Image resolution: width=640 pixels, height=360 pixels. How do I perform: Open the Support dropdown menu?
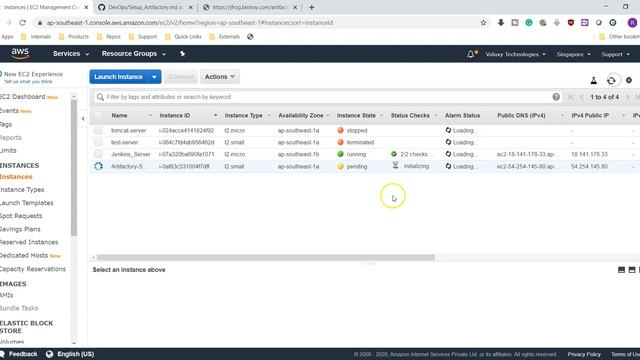click(x=616, y=54)
